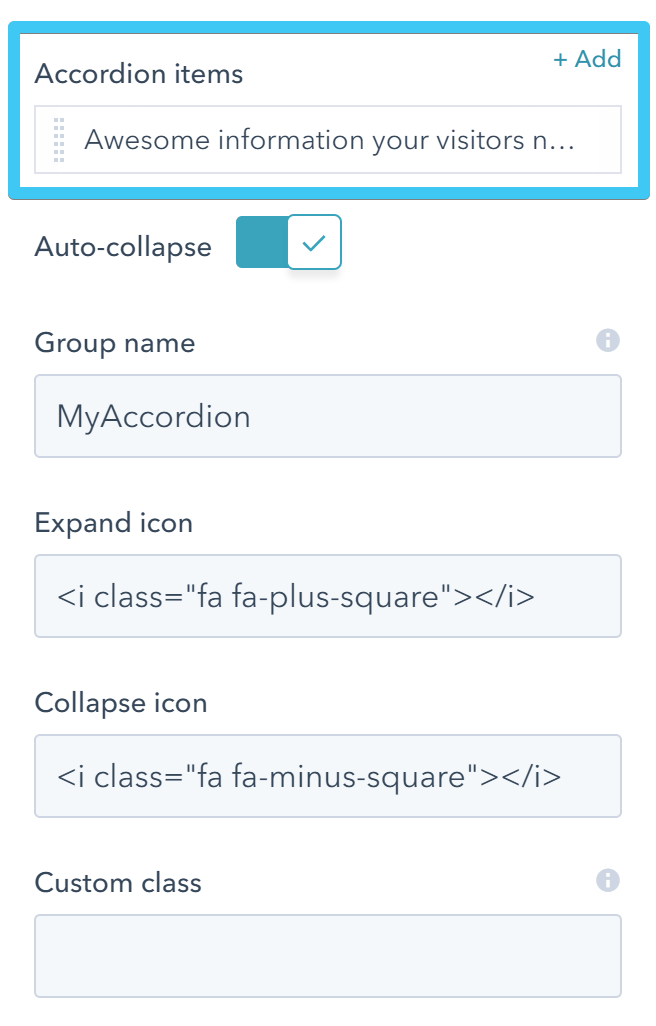Click the "+ Add" accordion item link
This screenshot has height=1026, width=656.
pos(587,59)
